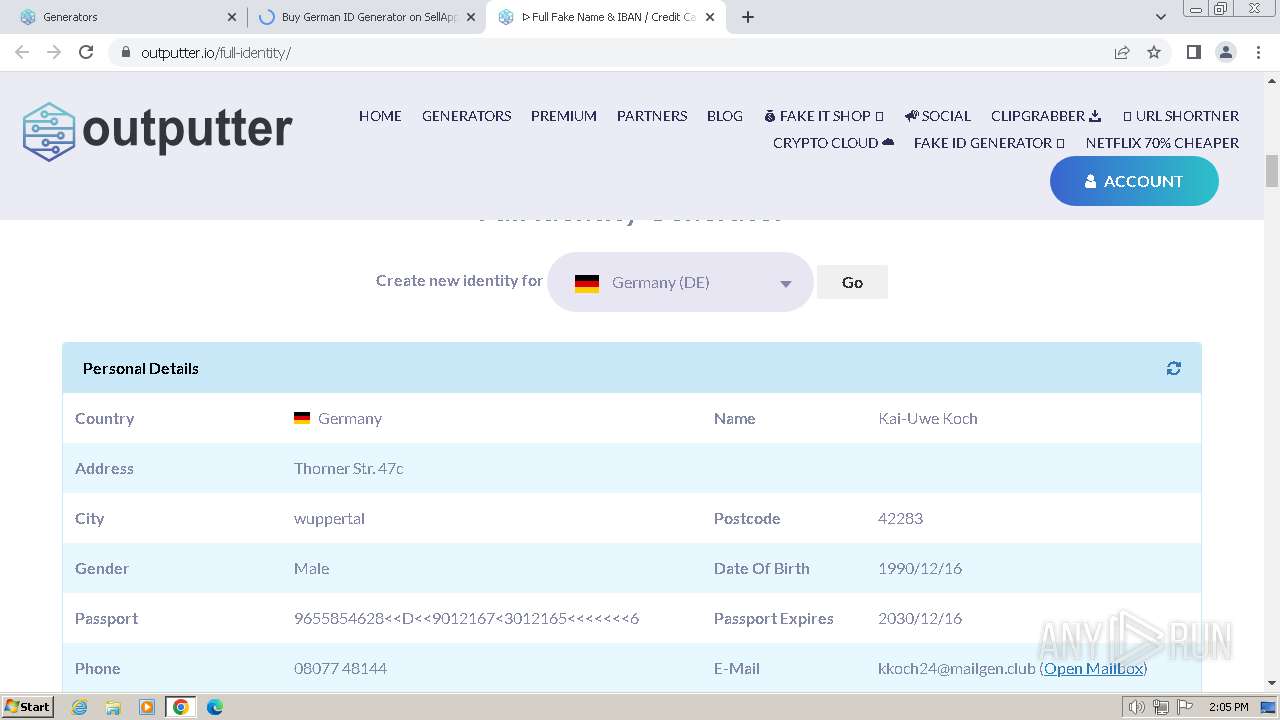Open the PARTNERS menu item
This screenshot has height=720, width=1280.
(x=652, y=116)
